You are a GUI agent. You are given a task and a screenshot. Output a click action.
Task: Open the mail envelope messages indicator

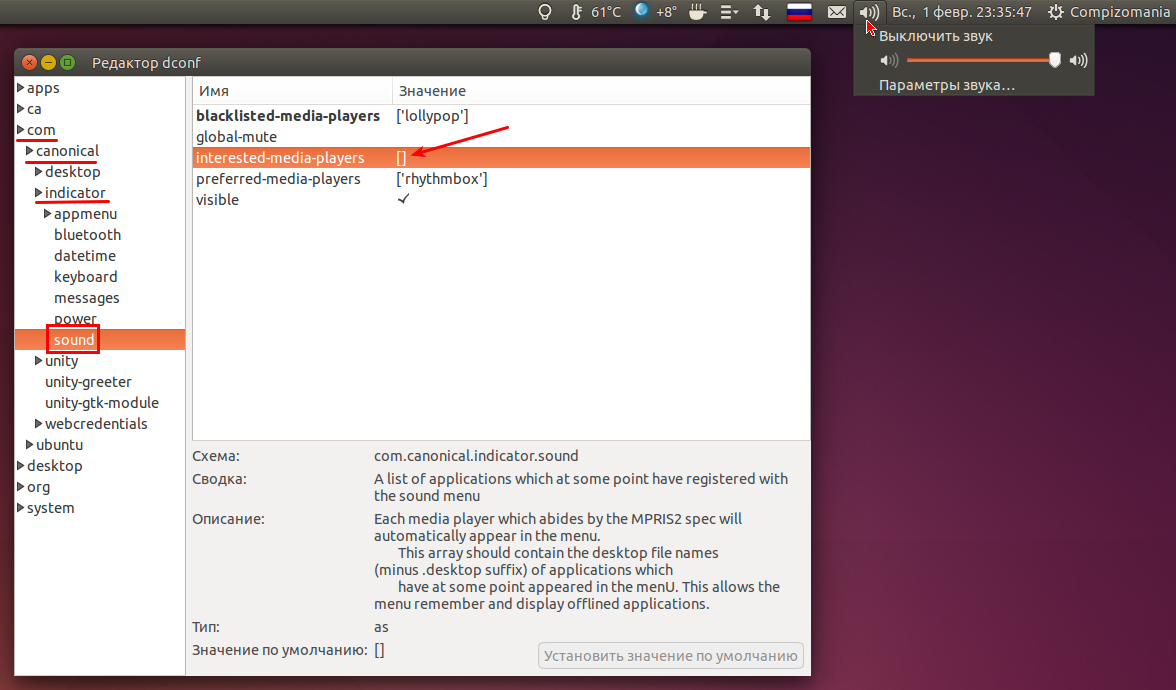pyautogui.click(x=837, y=12)
